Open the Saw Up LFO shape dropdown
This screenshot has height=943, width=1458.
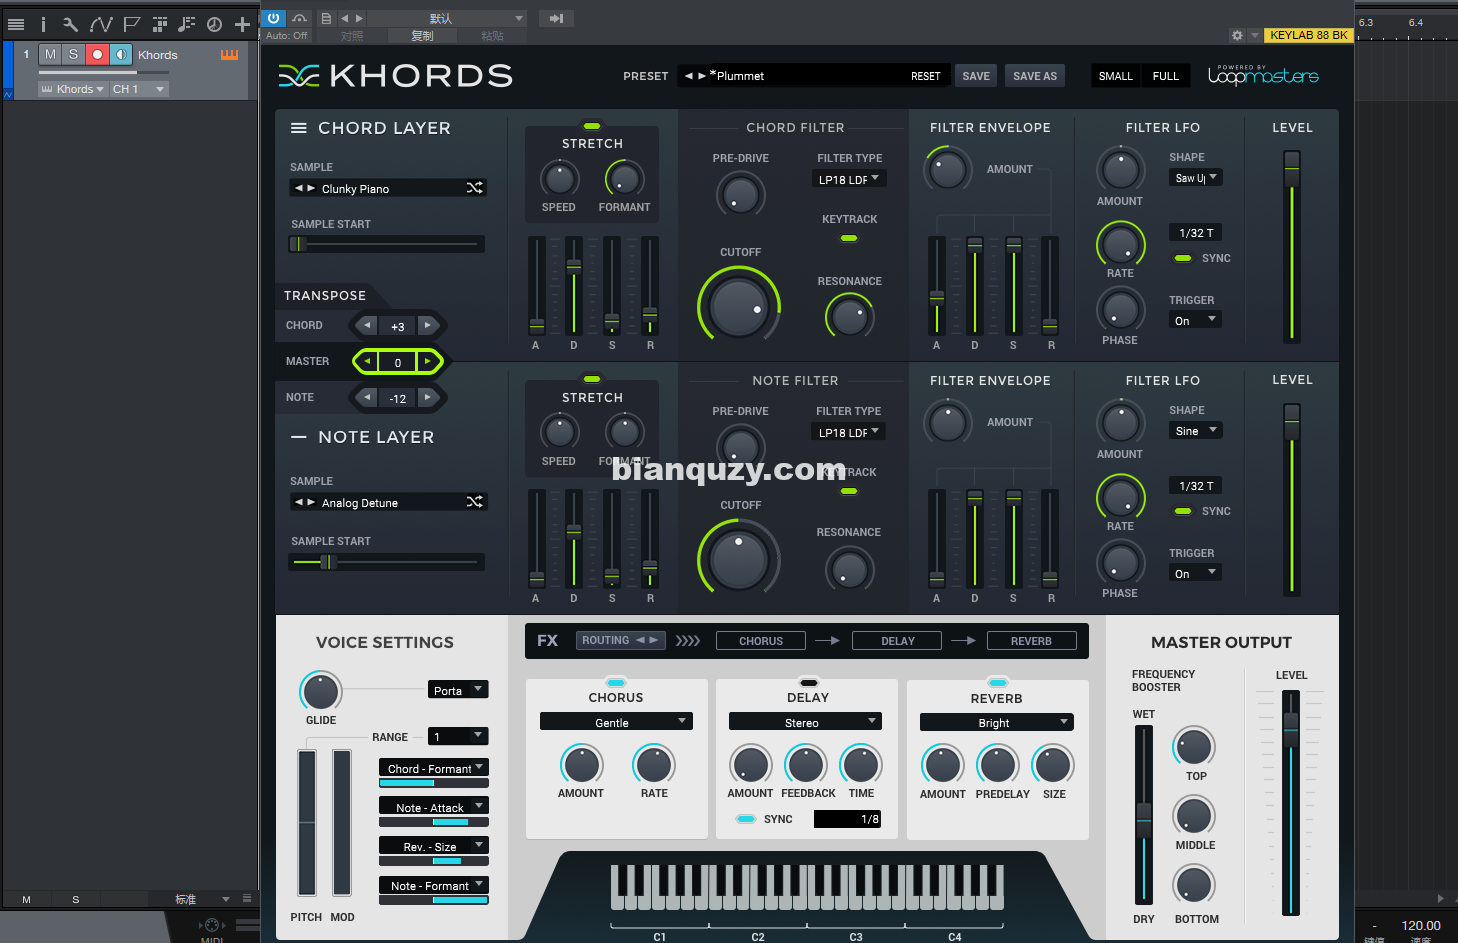pyautogui.click(x=1195, y=177)
